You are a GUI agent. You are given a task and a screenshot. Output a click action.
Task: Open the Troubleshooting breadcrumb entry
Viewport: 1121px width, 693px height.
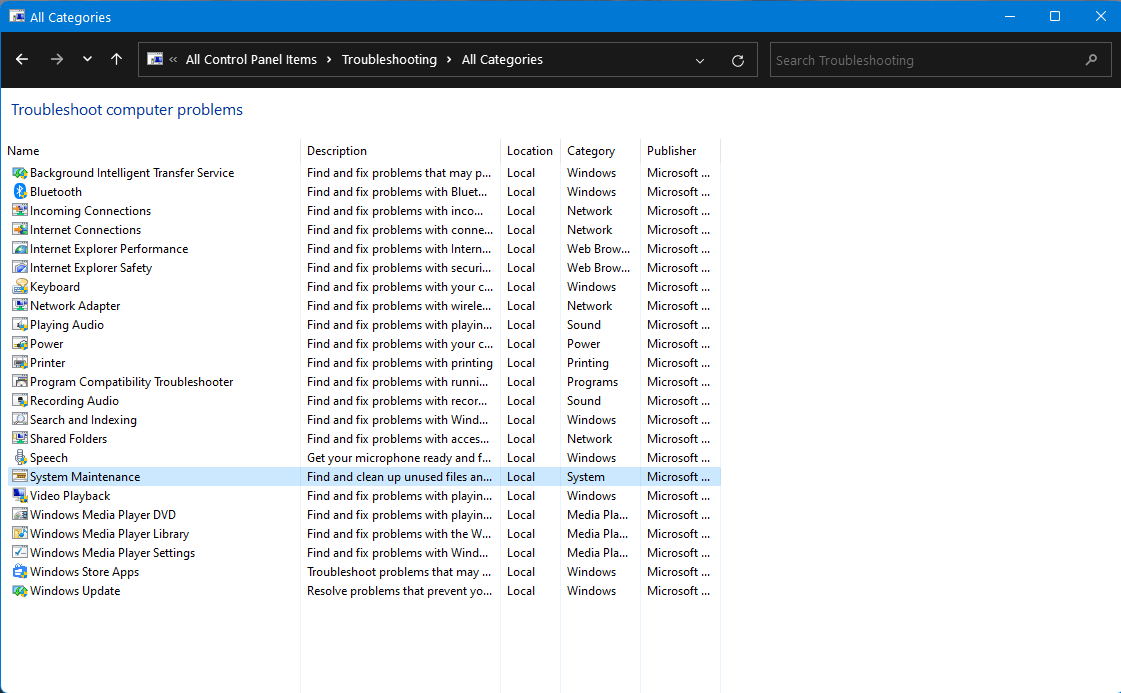pos(389,59)
